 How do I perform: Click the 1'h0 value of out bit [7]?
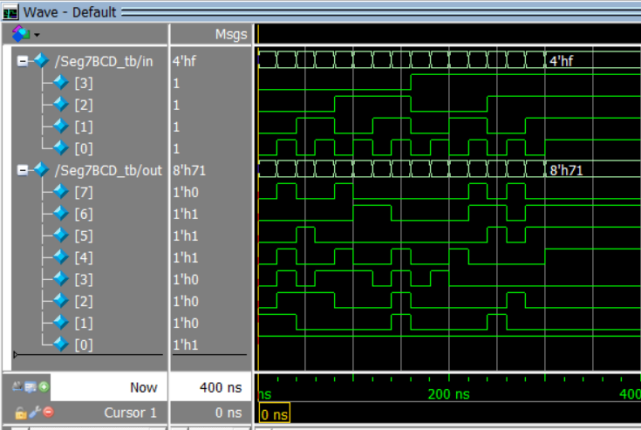point(186,192)
